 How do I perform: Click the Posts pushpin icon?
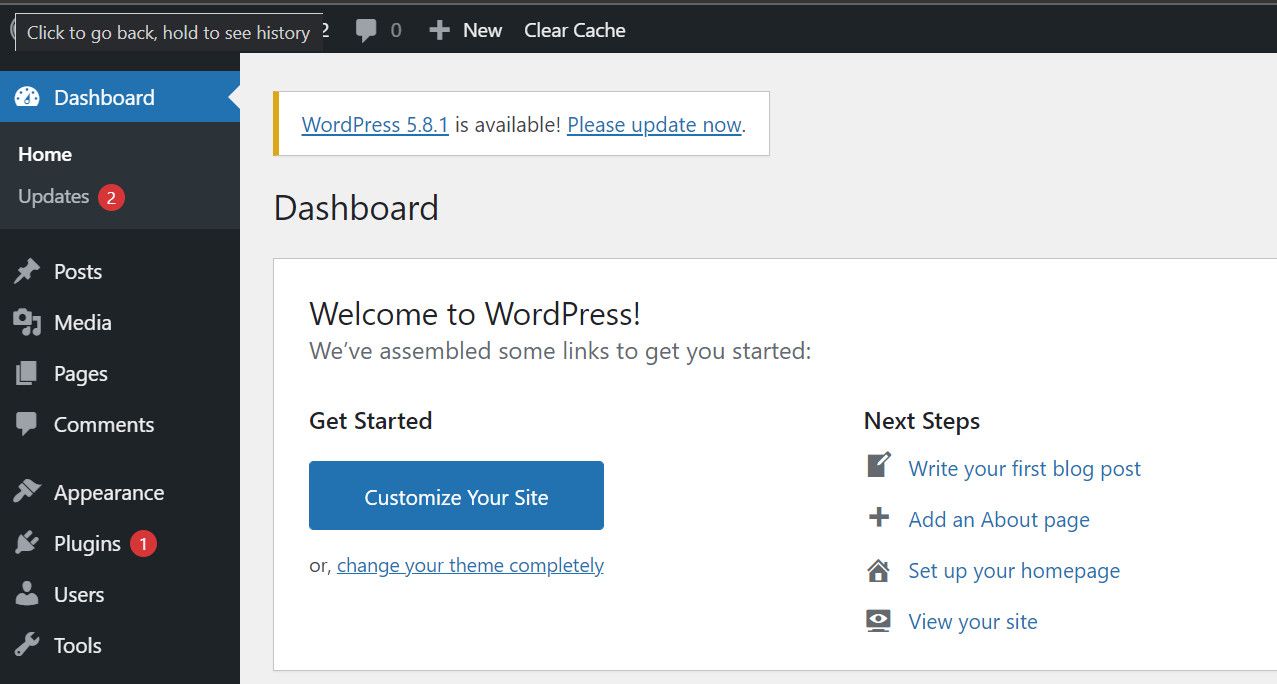[x=27, y=272]
